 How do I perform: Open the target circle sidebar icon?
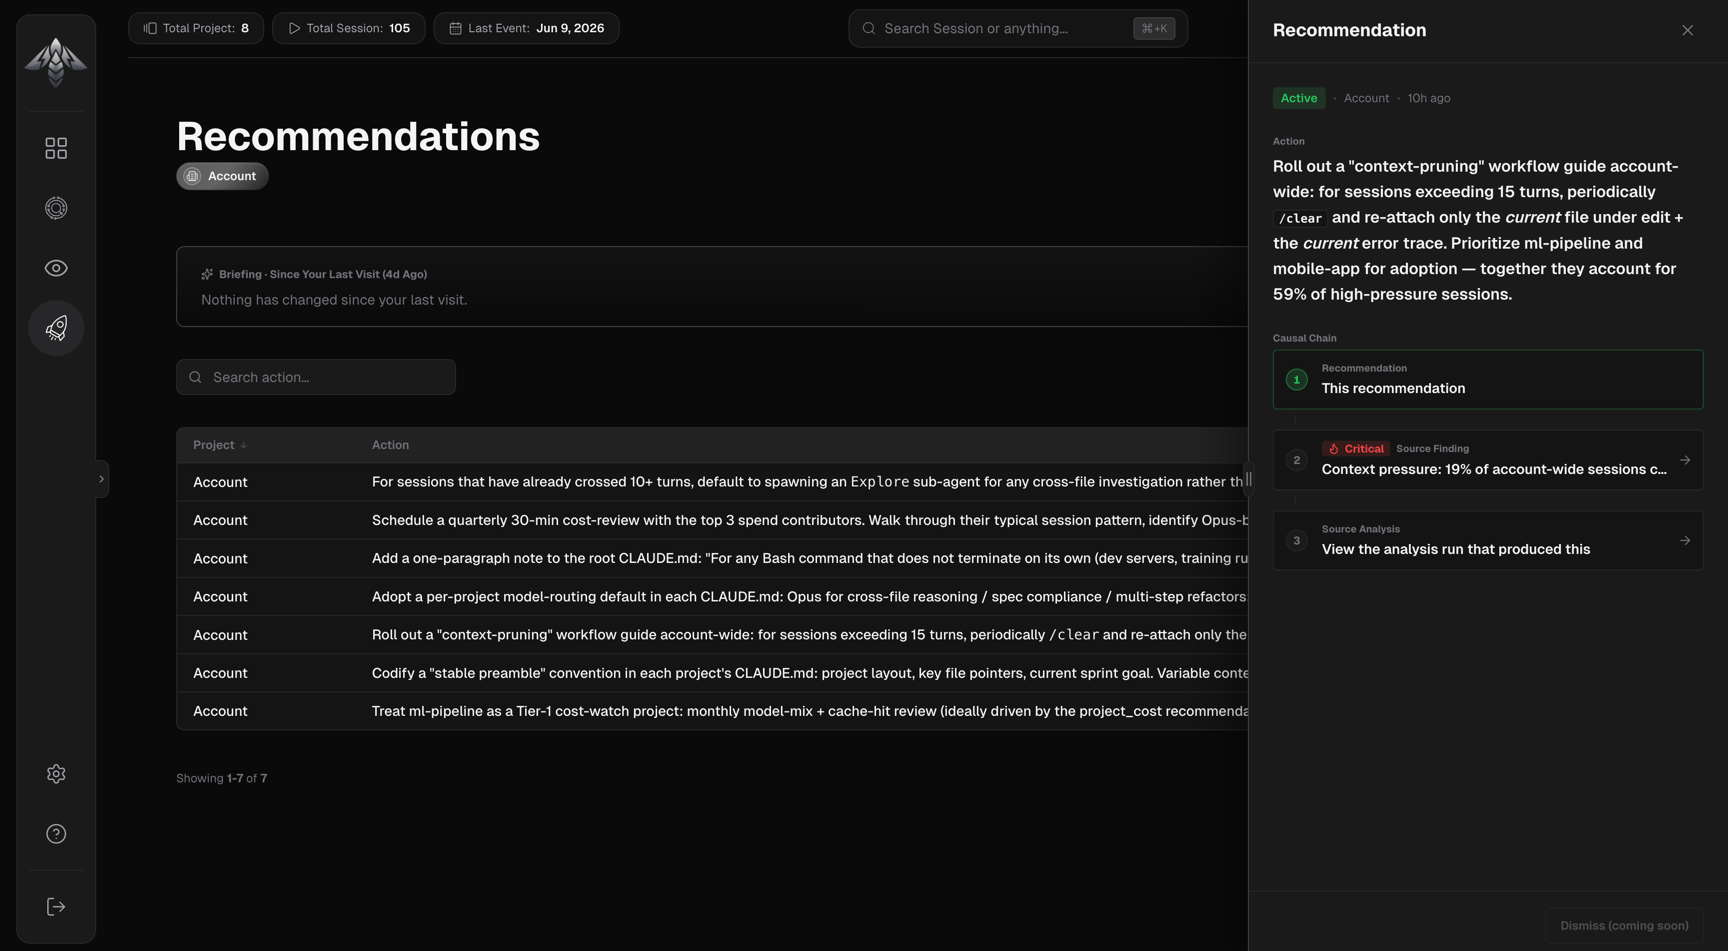[x=56, y=208]
